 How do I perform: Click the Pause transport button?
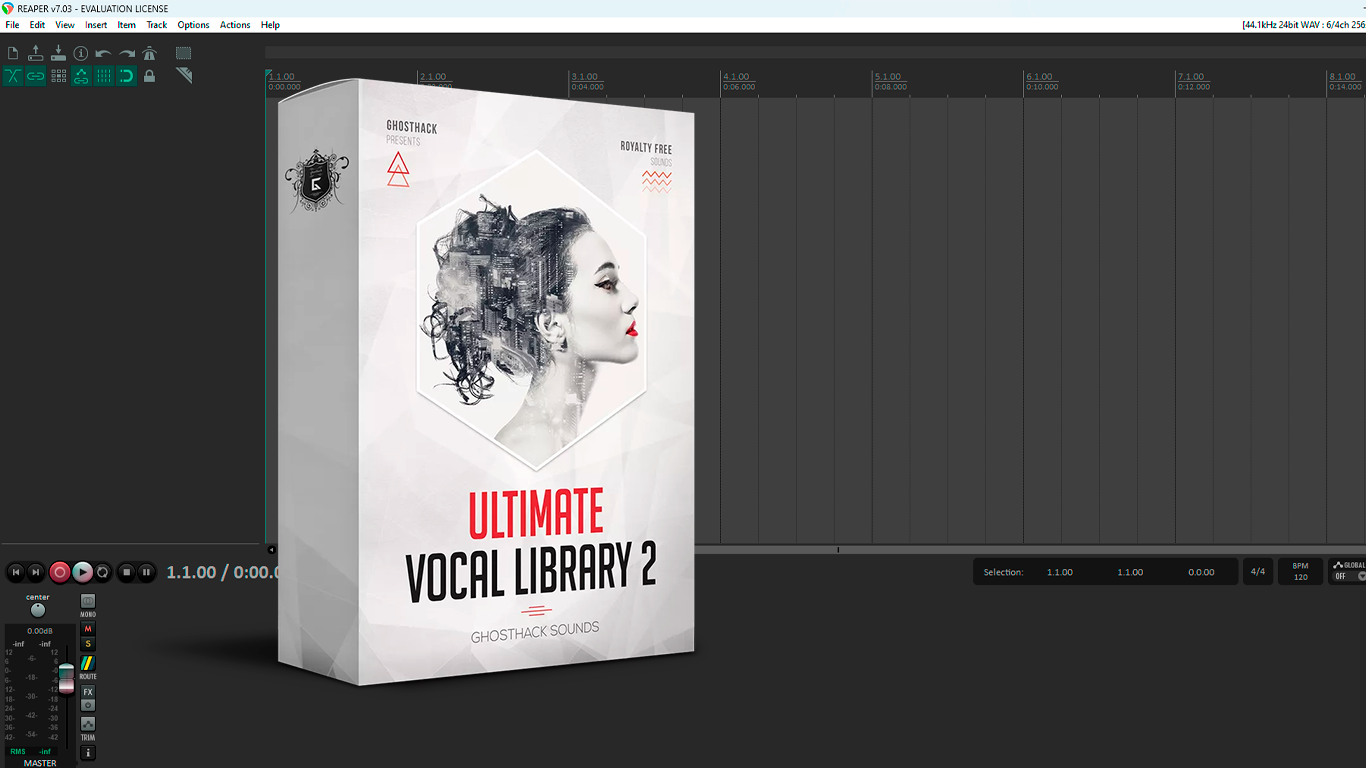(x=146, y=572)
